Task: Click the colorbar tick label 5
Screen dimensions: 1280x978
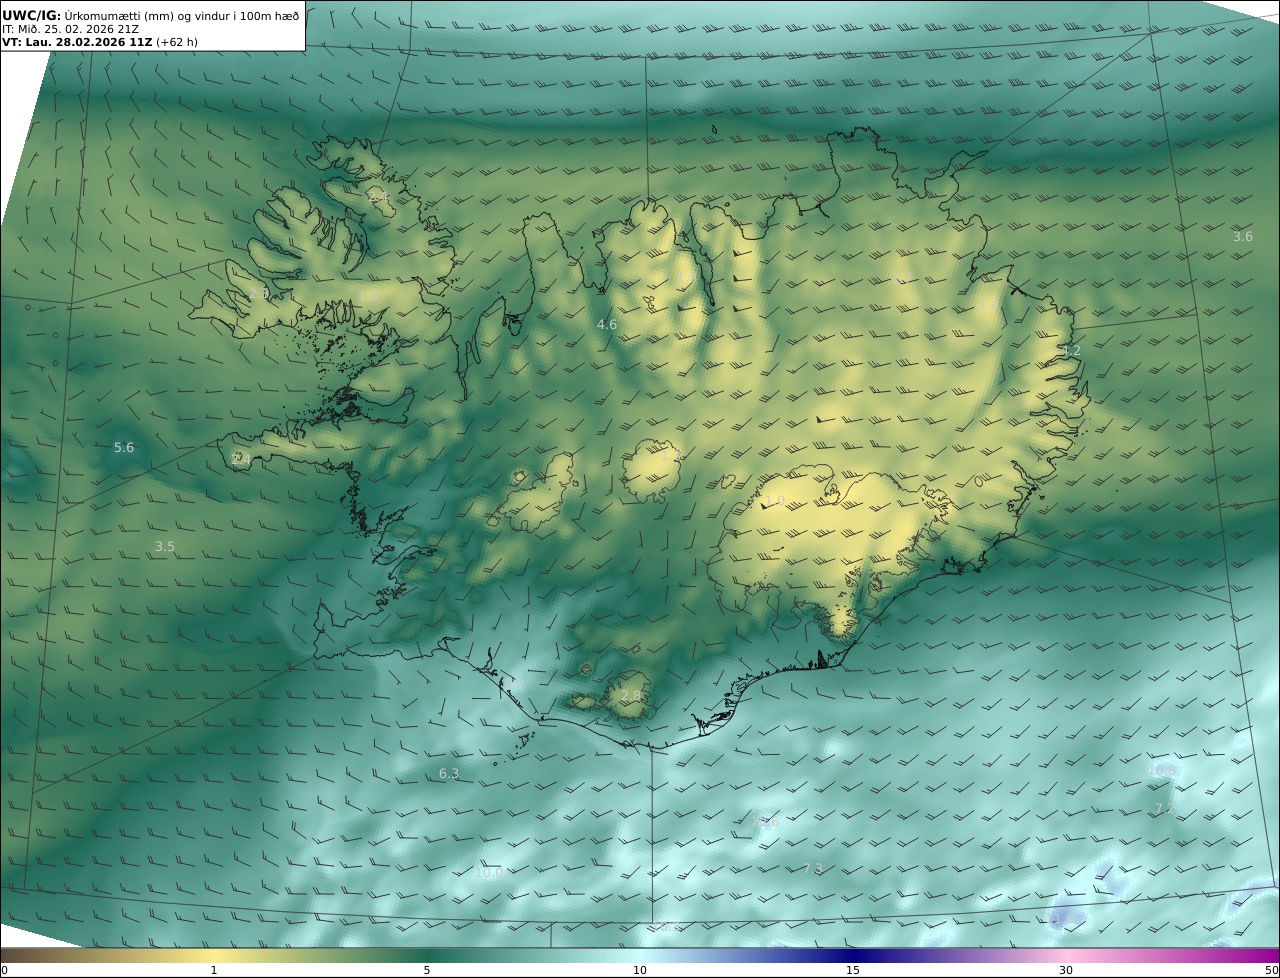Action: point(427,970)
